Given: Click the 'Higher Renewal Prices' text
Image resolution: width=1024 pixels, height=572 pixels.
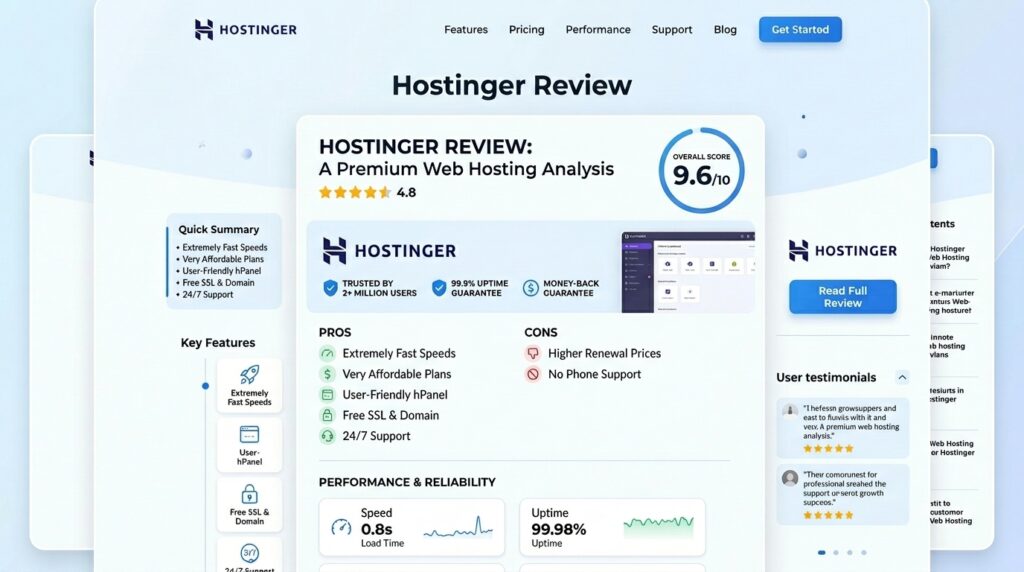Looking at the screenshot, I should [604, 353].
